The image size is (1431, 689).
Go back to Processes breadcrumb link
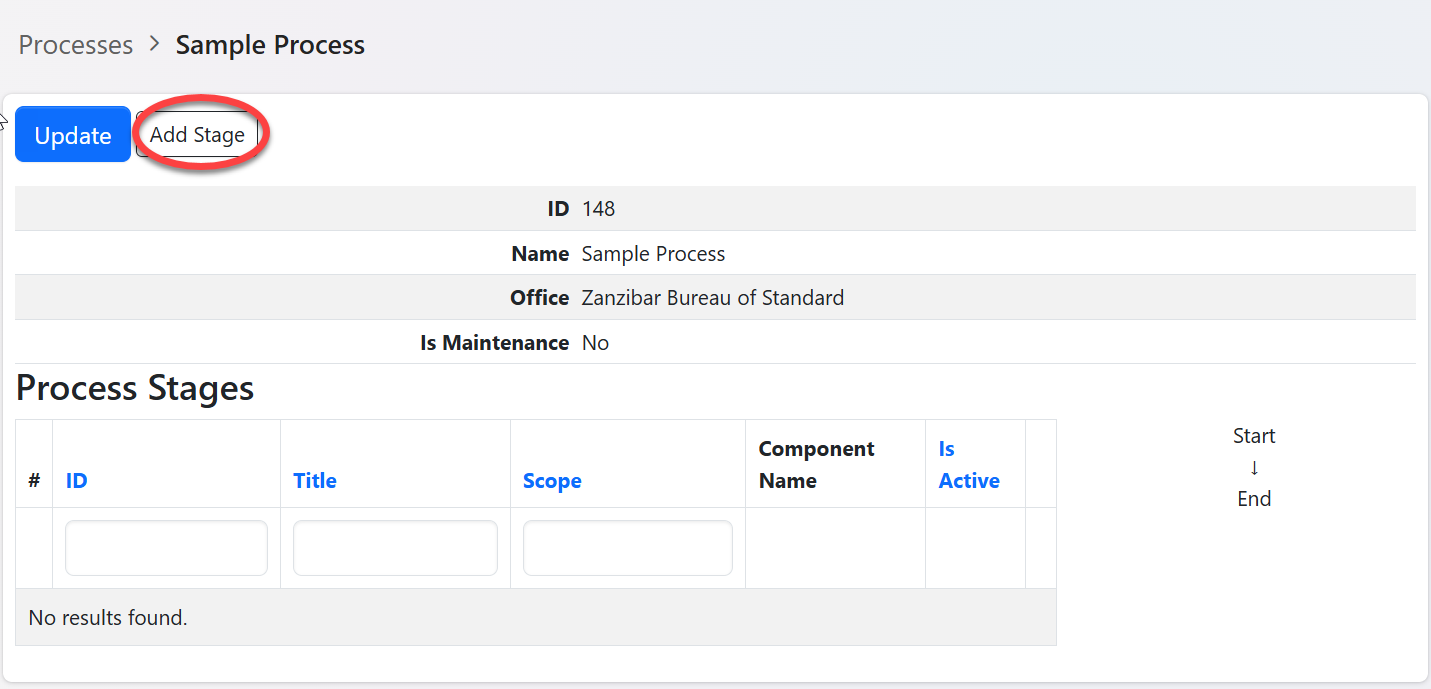tap(76, 45)
